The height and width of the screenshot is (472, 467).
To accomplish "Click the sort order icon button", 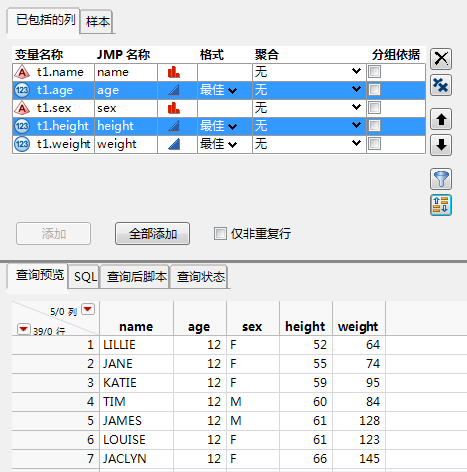I will coord(441,205).
